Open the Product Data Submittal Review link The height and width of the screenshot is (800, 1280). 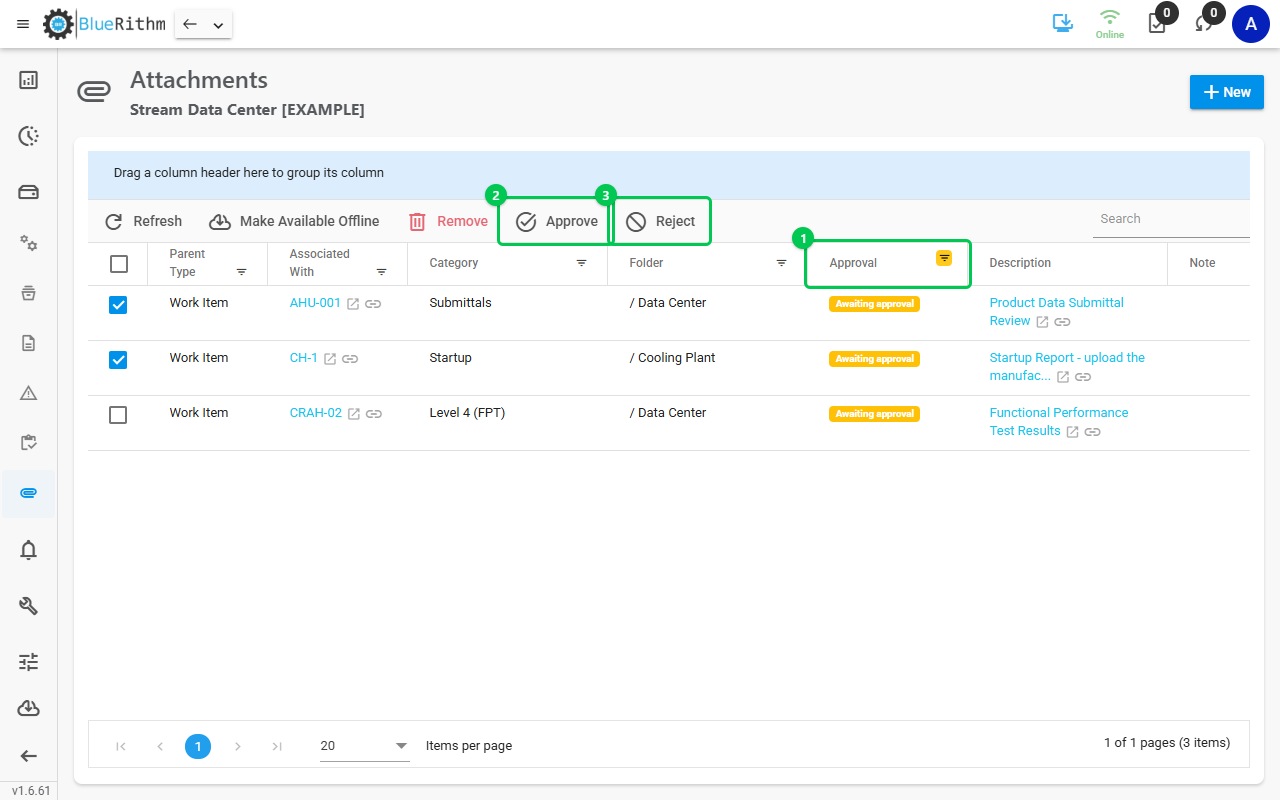pyautogui.click(x=1056, y=312)
